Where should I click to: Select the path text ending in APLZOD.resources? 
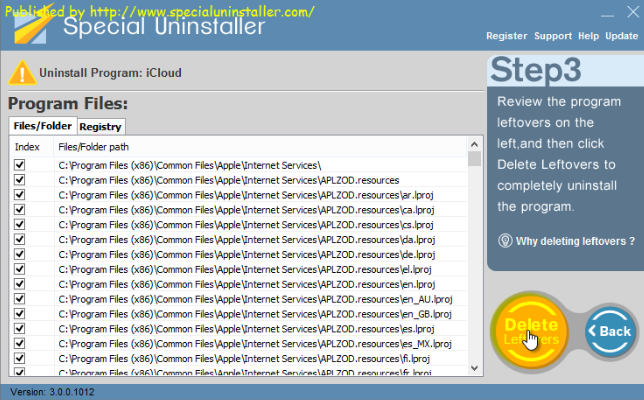tap(229, 180)
